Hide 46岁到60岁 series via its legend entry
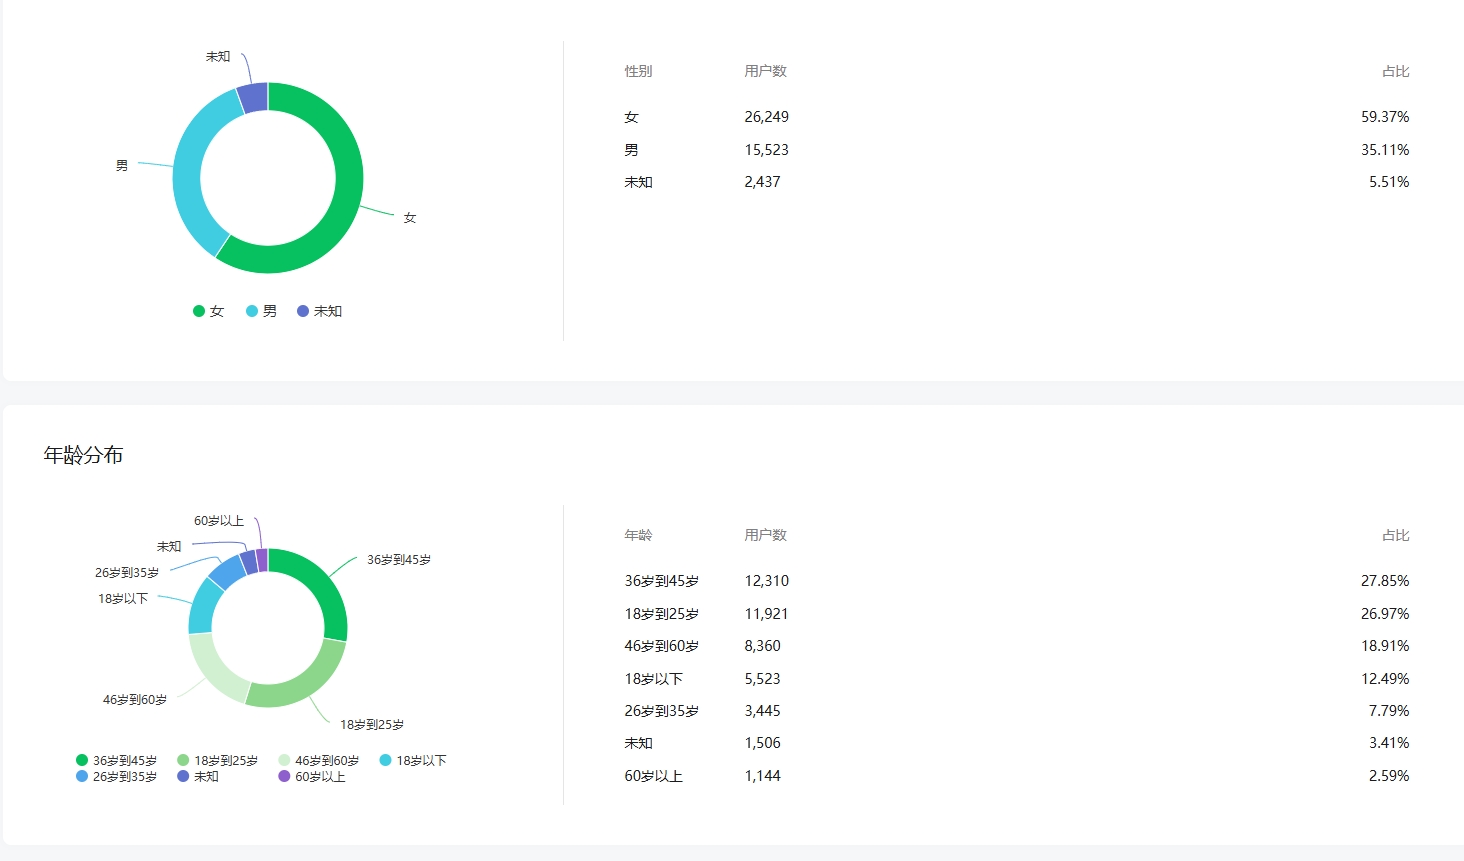Screen dimensions: 1464x861 (319, 760)
